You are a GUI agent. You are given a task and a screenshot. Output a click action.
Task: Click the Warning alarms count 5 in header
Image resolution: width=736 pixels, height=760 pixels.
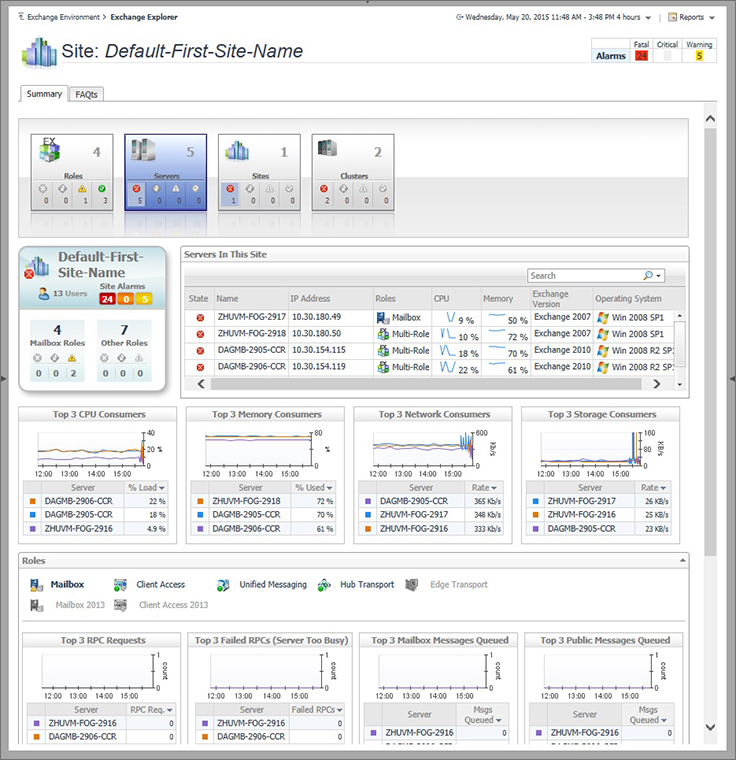[x=699, y=56]
